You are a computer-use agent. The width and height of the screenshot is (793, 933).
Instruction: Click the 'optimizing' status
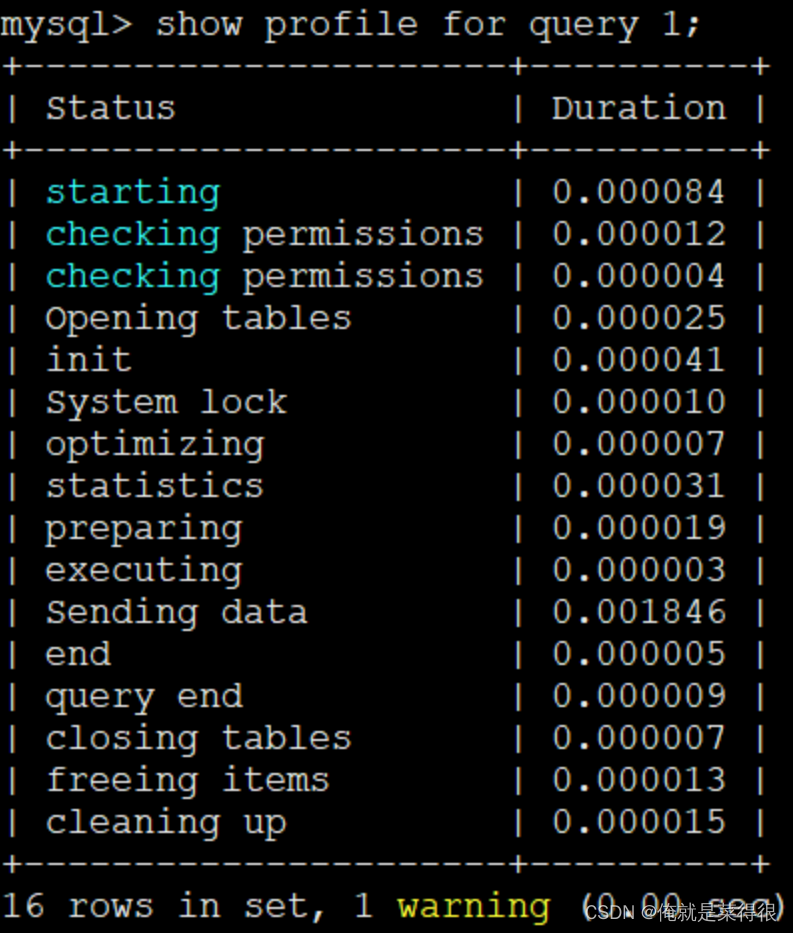point(155,445)
